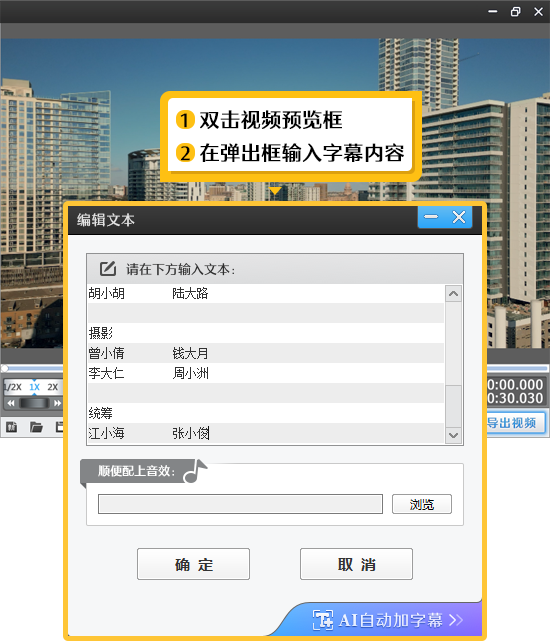Click the text line 李大仁 周小洲

[x=266, y=373]
